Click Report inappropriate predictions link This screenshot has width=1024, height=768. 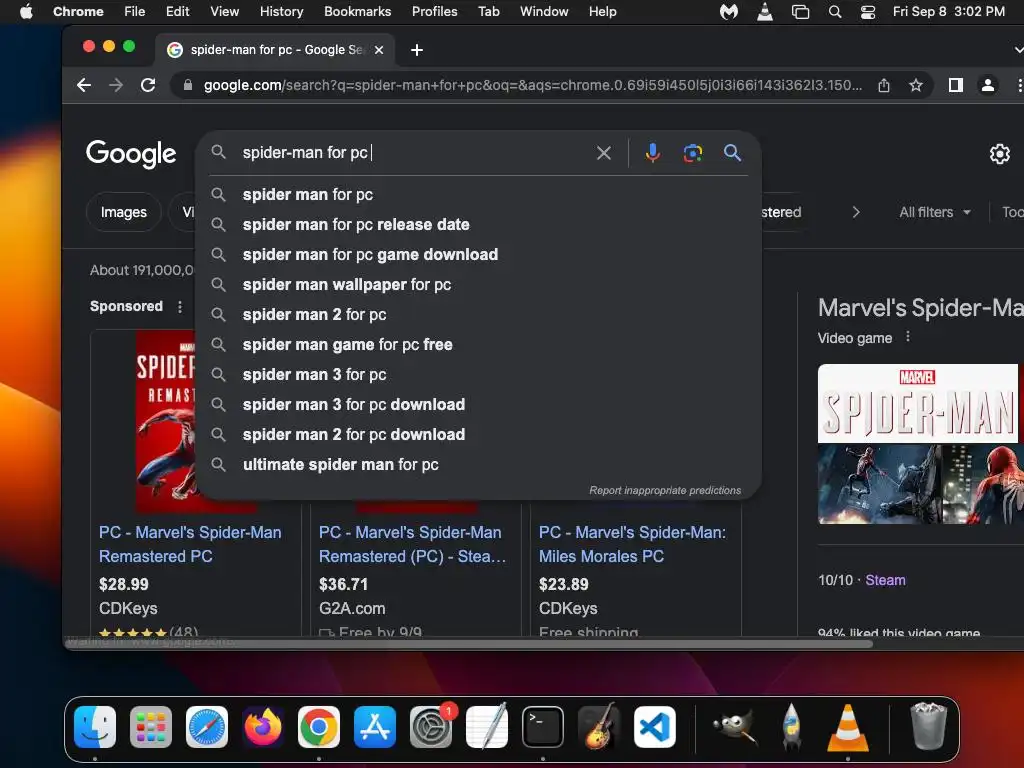(x=665, y=490)
